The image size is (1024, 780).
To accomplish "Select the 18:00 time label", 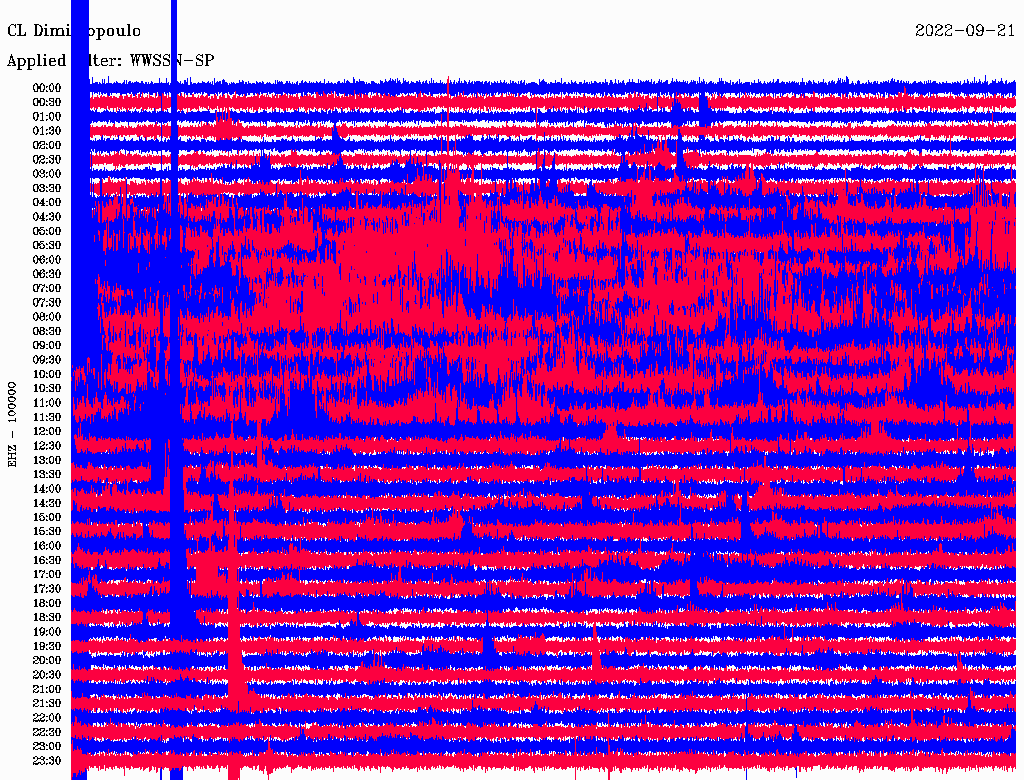I will click(x=47, y=603).
